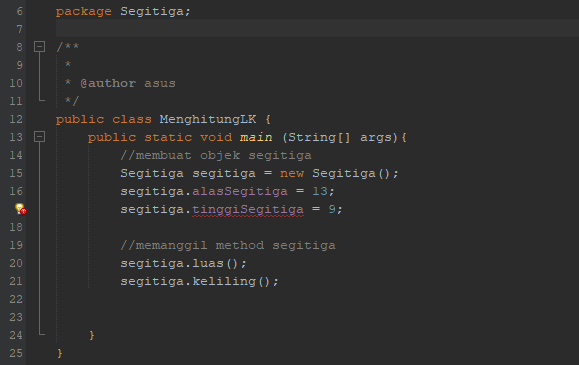This screenshot has width=579, height=365.
Task: Click the @author asus tag
Action: pyautogui.click(x=128, y=83)
